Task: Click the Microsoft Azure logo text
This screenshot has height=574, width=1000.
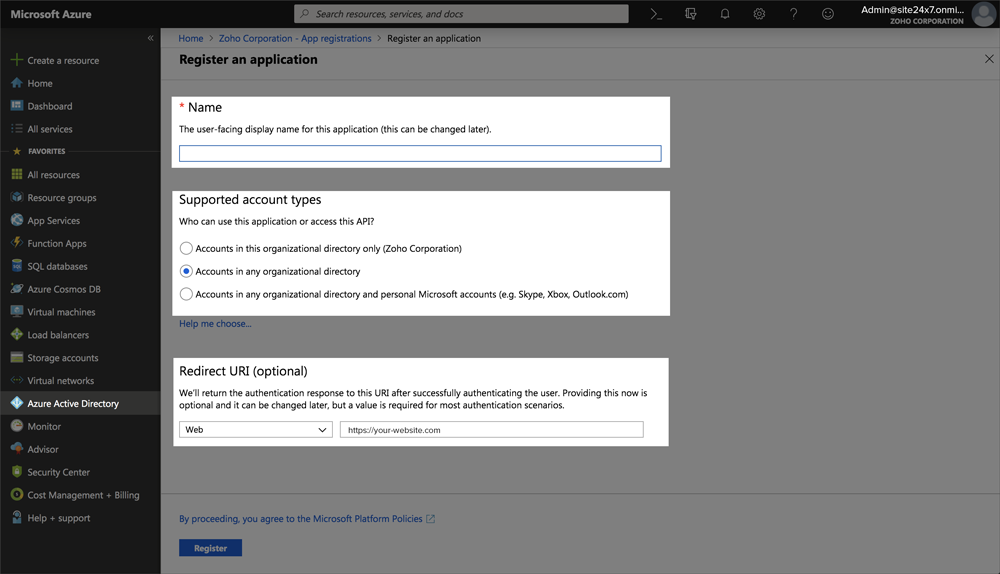Action: (x=51, y=14)
